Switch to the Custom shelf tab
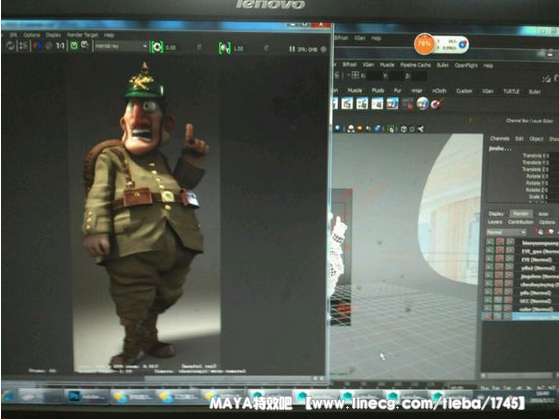The image size is (559, 420). [x=464, y=91]
